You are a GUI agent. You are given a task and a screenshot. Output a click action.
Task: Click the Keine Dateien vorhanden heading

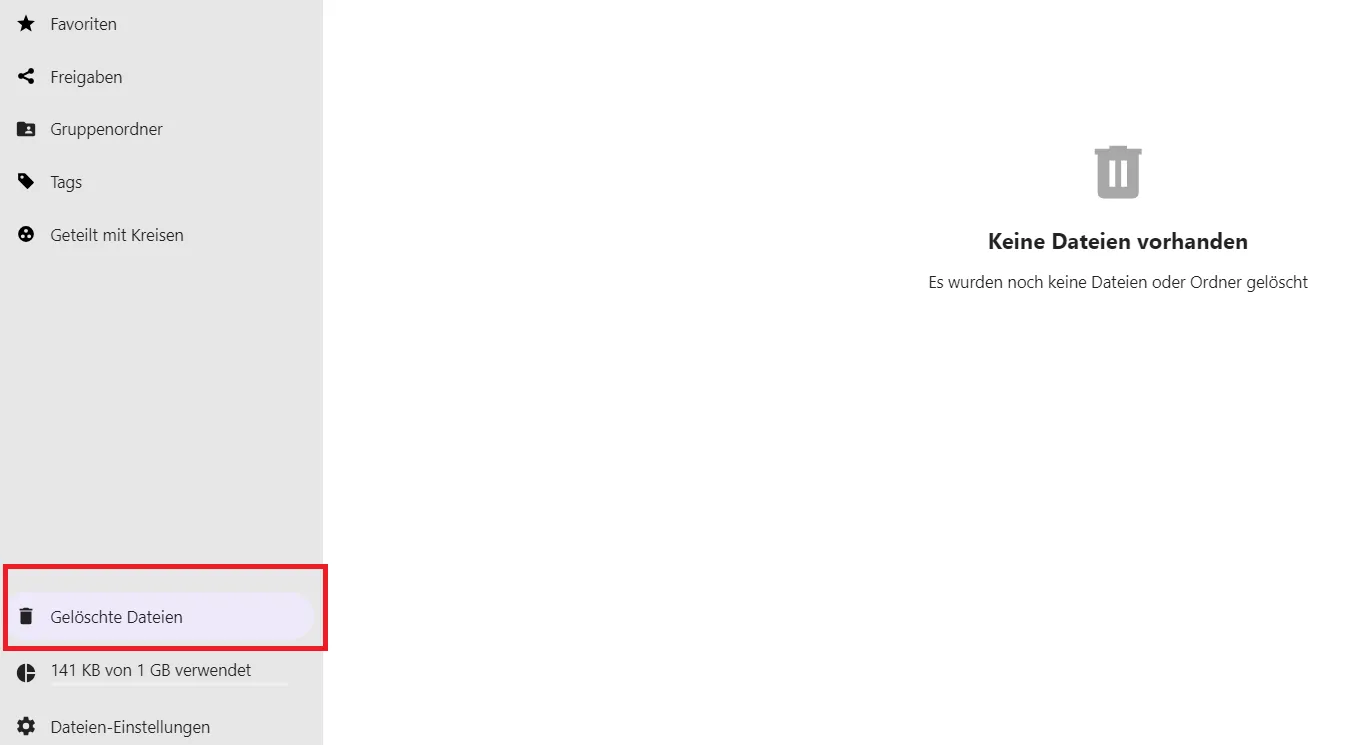pos(1118,241)
